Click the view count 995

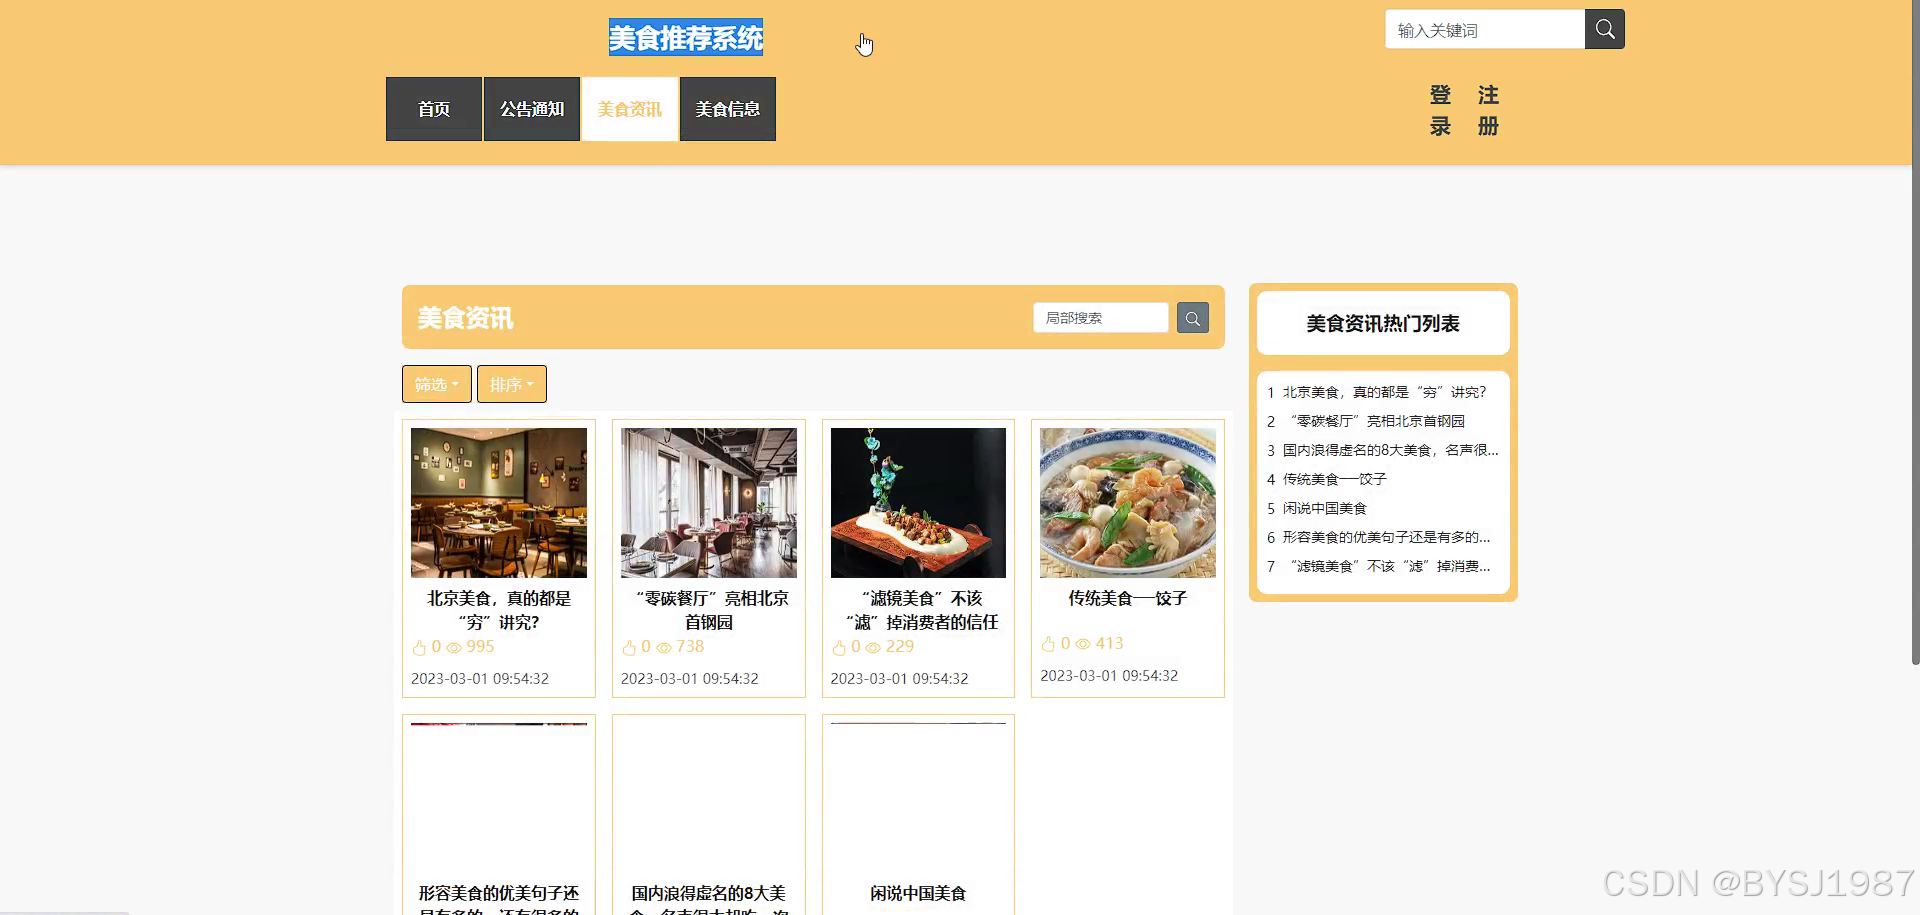[480, 647]
